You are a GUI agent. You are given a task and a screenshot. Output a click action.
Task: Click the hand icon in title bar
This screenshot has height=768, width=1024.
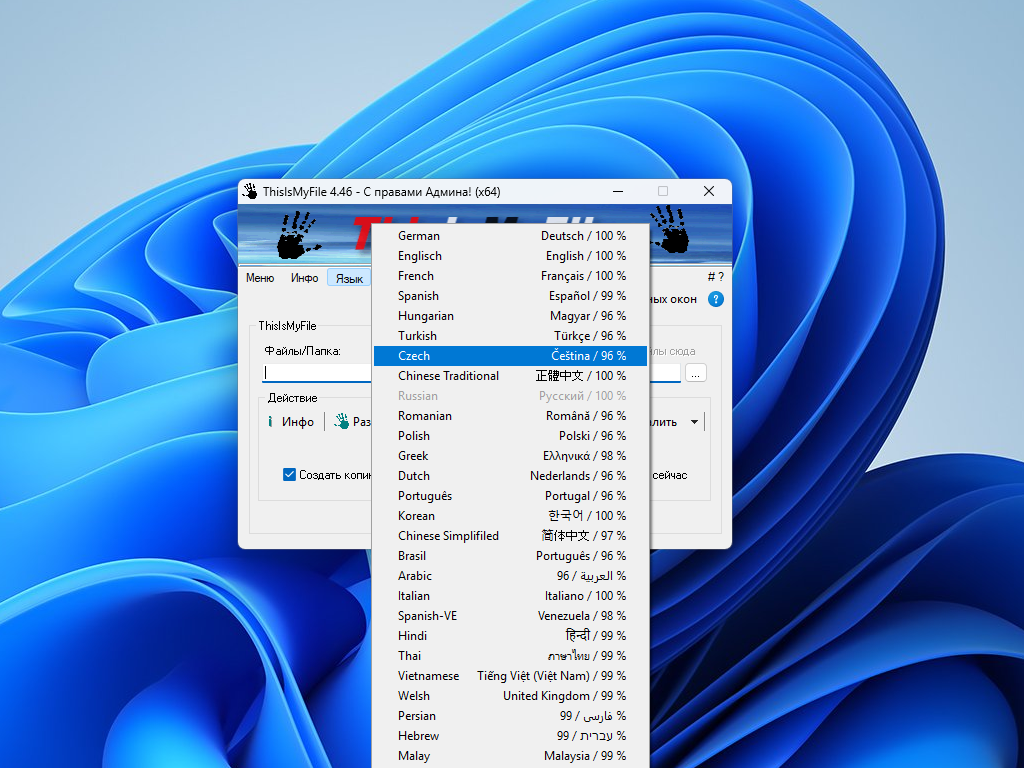(x=250, y=191)
